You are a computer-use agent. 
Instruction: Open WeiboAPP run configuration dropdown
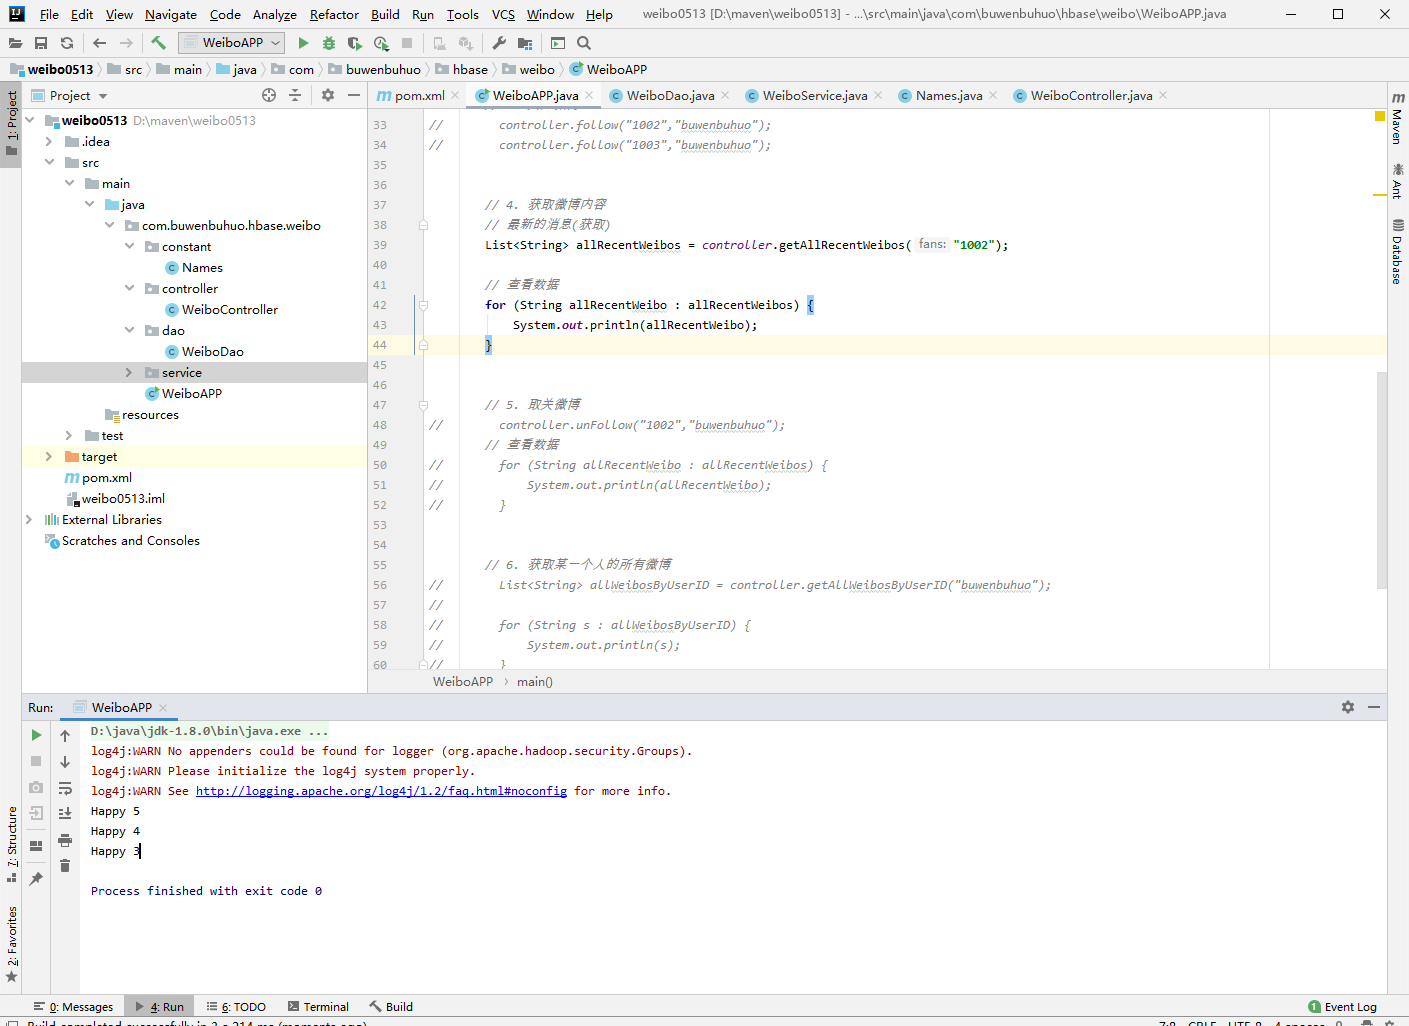[x=232, y=43]
